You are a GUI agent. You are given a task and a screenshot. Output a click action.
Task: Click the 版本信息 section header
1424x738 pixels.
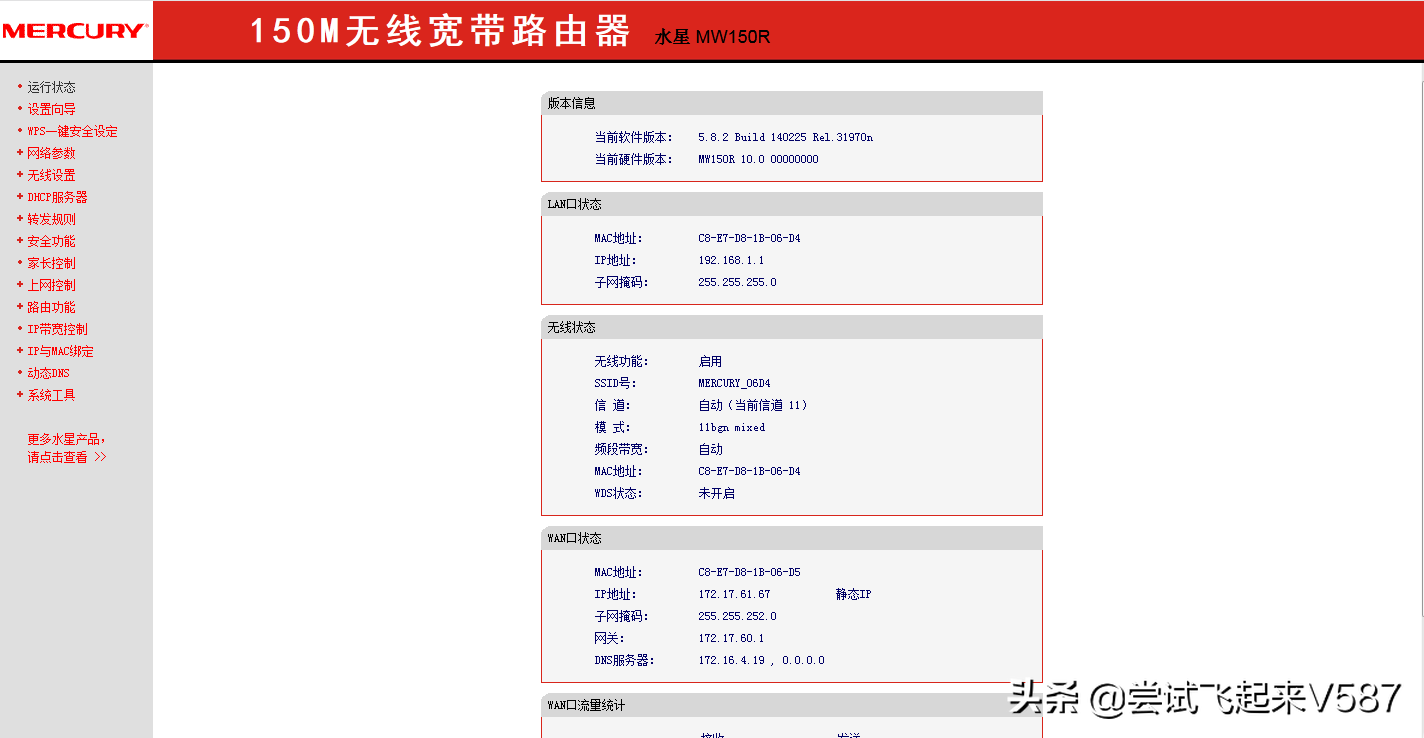(x=791, y=103)
